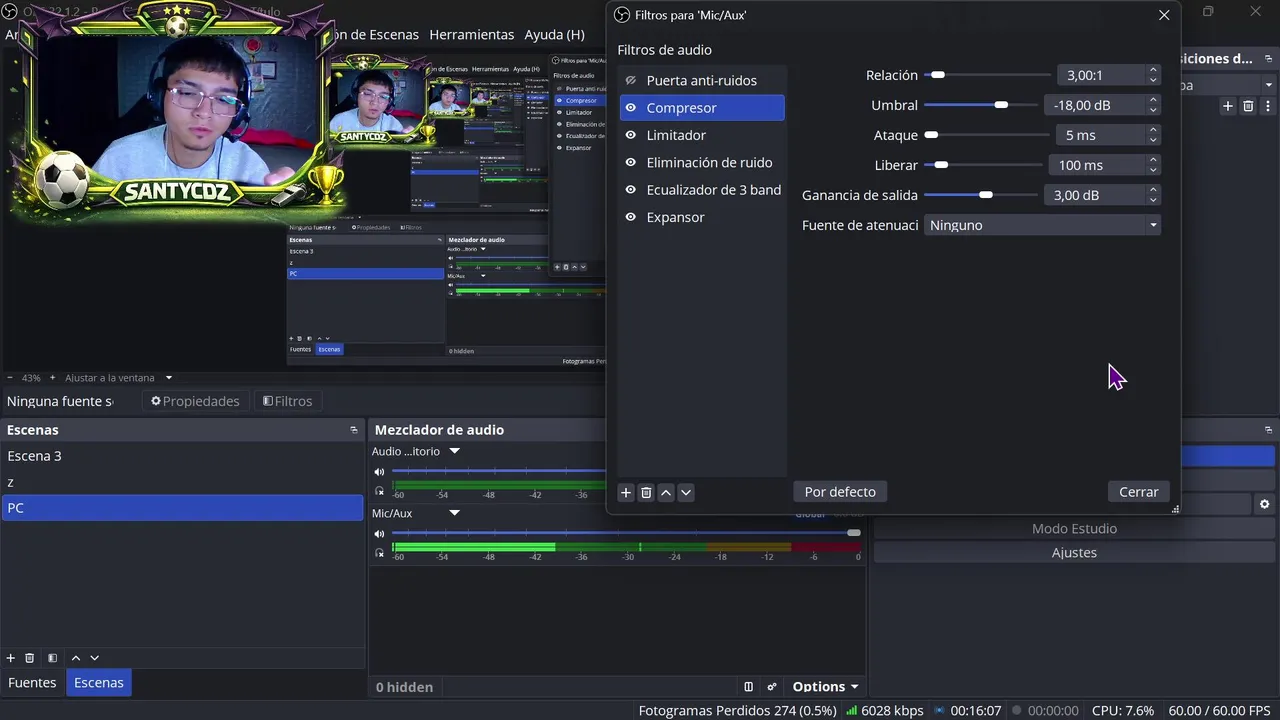Increase or decrease Relación value stepper

coord(1153,75)
